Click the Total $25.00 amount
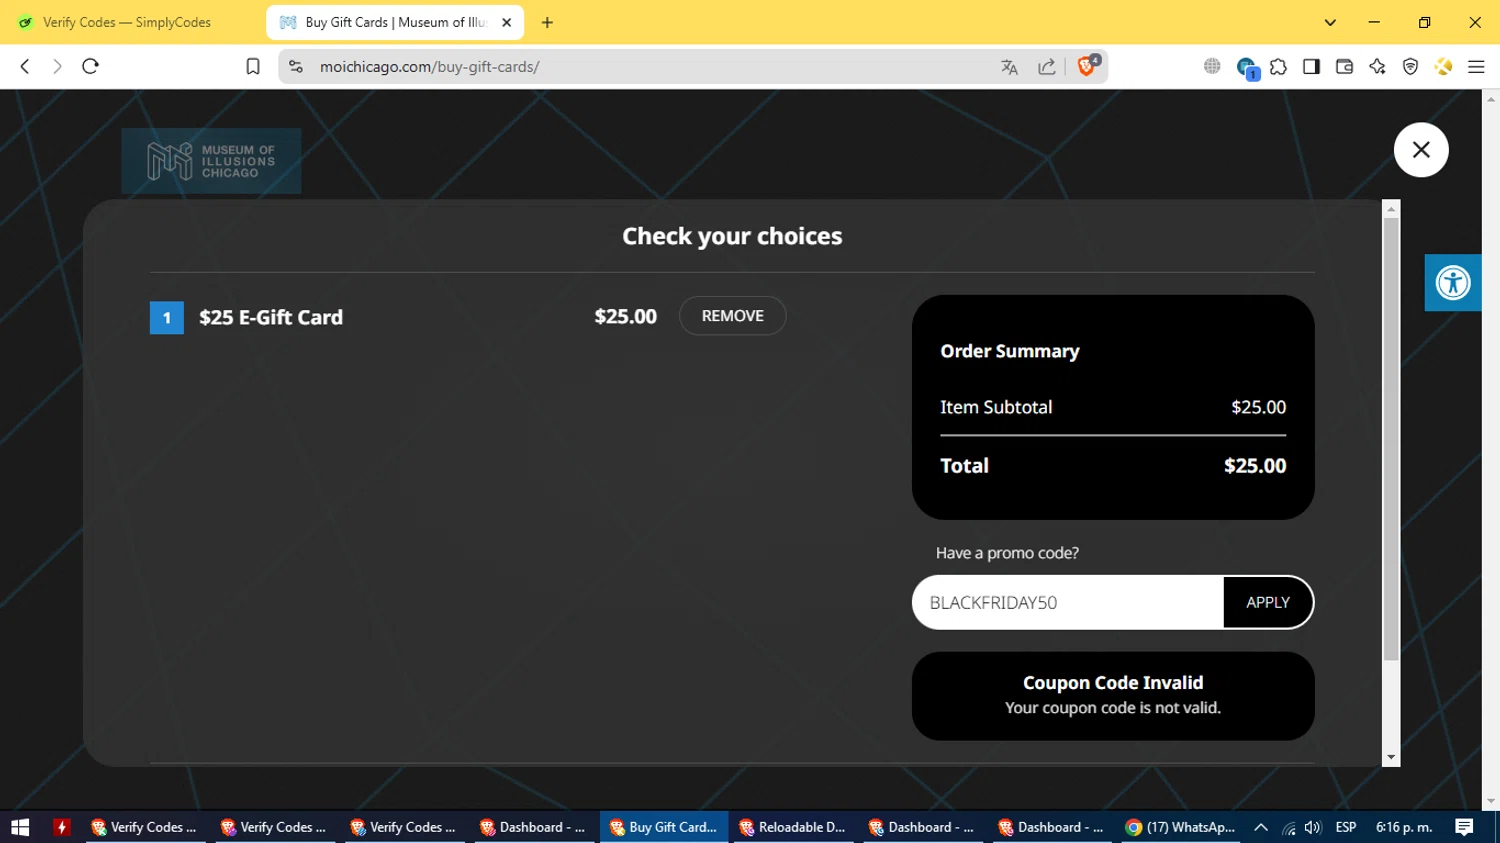This screenshot has width=1500, height=843. [1255, 466]
